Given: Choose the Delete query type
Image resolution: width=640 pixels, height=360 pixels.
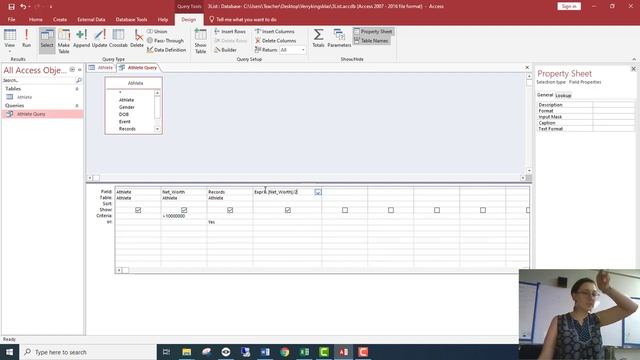Looking at the screenshot, I should tap(137, 39).
